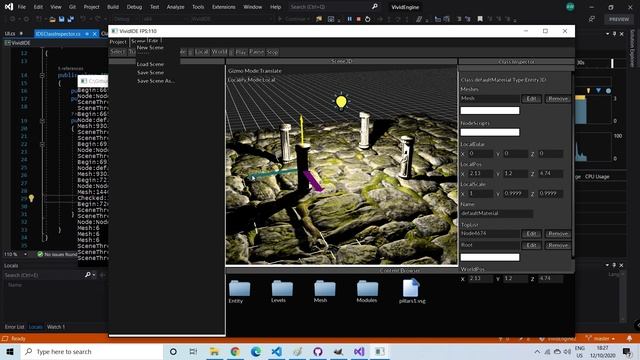Viewport: 640px width, 360px height.
Task: Open the master branch dropdown in status bar
Action: 600,338
